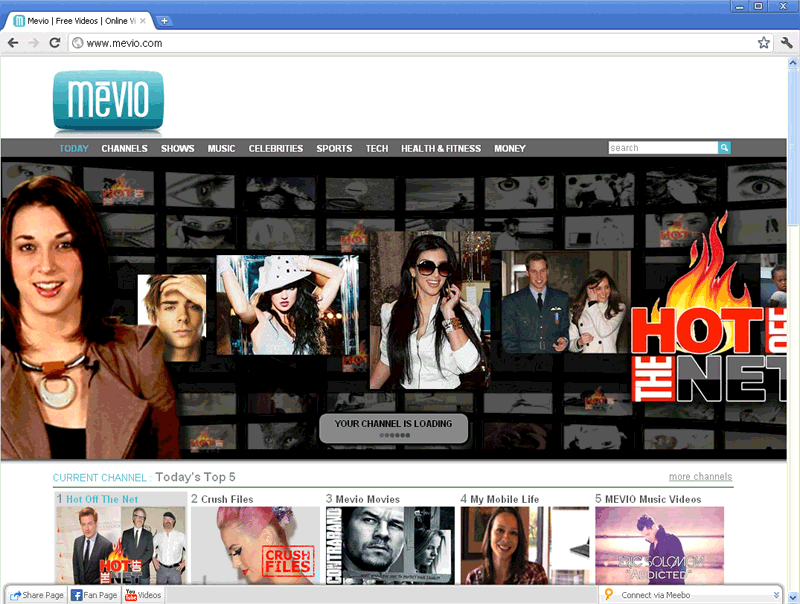
Task: Click the Mevio logo
Action: [x=108, y=101]
